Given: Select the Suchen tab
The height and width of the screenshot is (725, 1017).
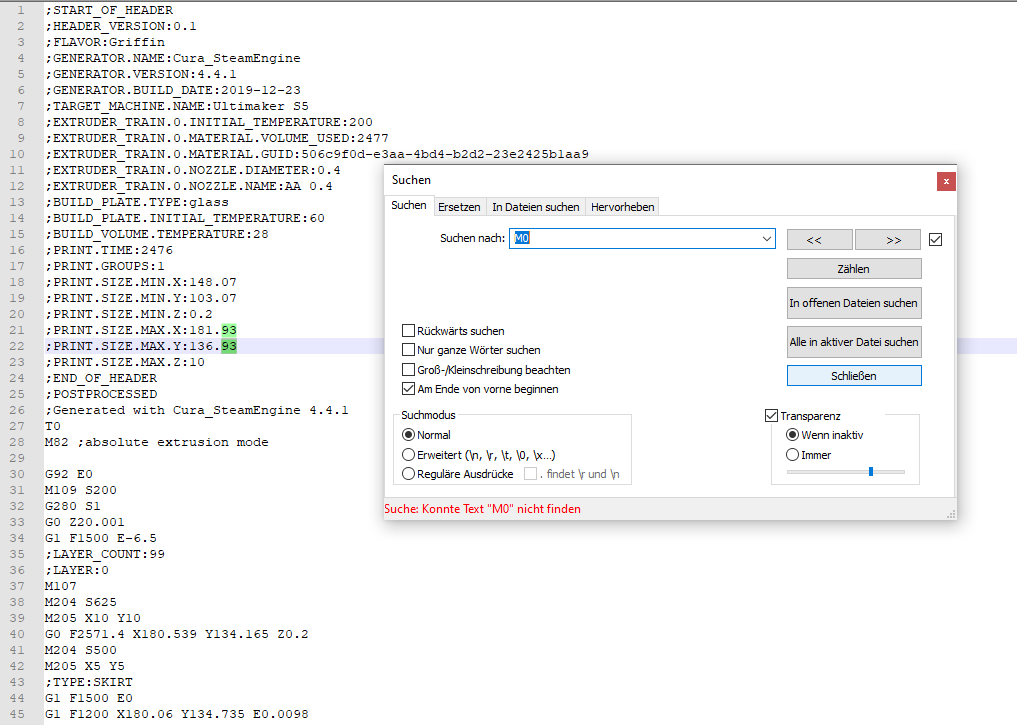Looking at the screenshot, I should (408, 205).
